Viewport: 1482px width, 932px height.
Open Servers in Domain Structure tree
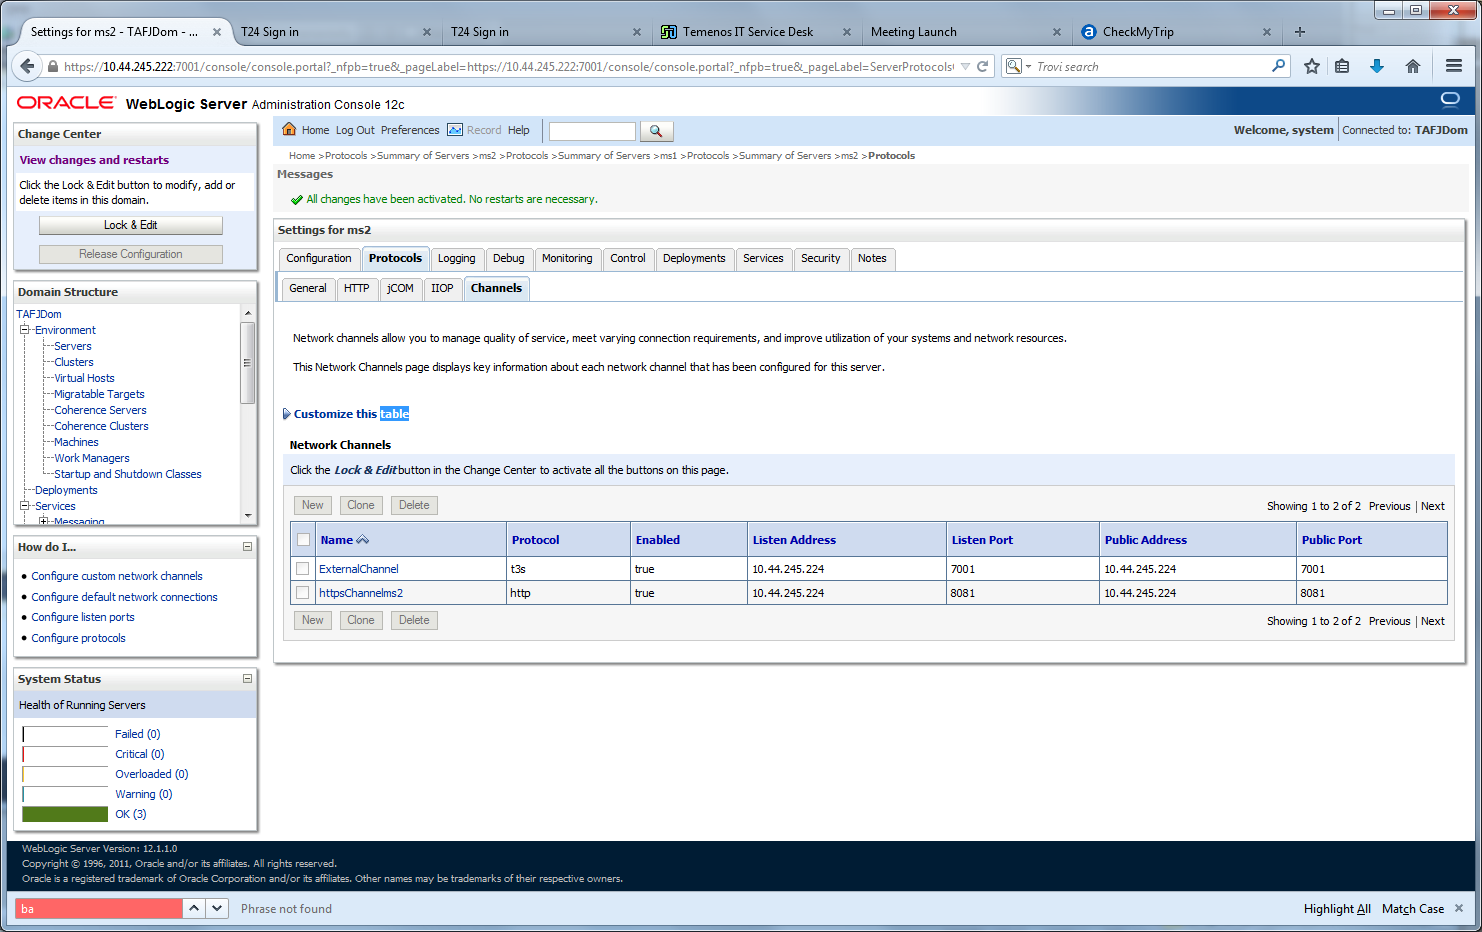[73, 346]
